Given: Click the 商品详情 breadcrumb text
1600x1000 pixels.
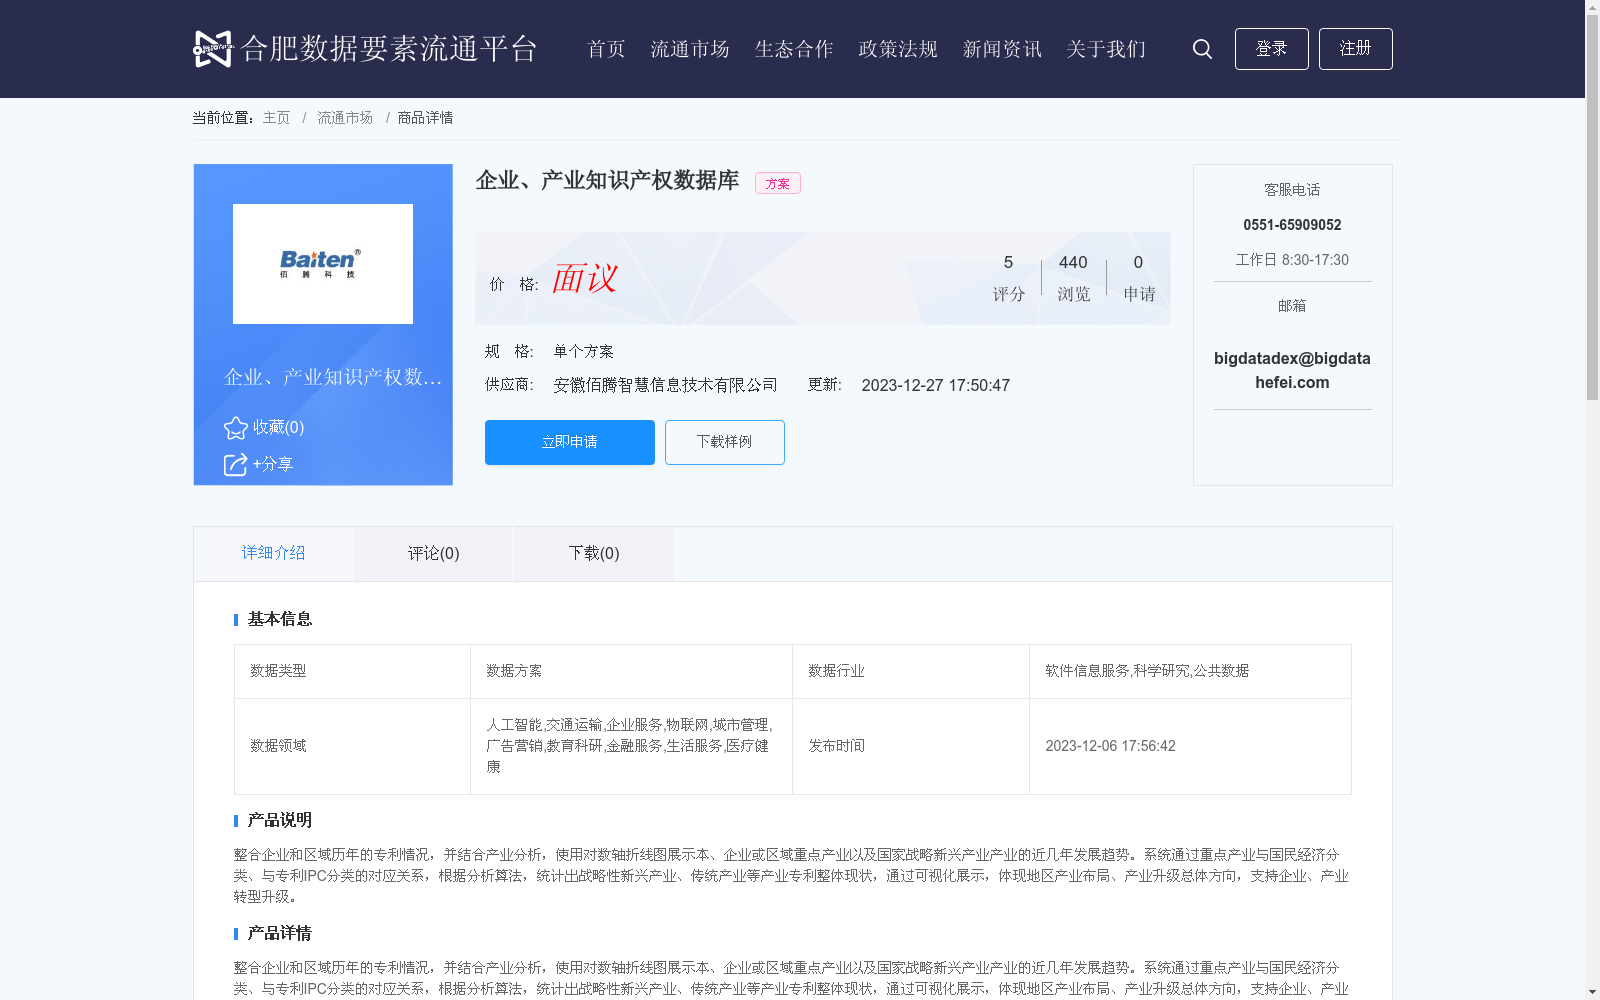Looking at the screenshot, I should pos(425,118).
